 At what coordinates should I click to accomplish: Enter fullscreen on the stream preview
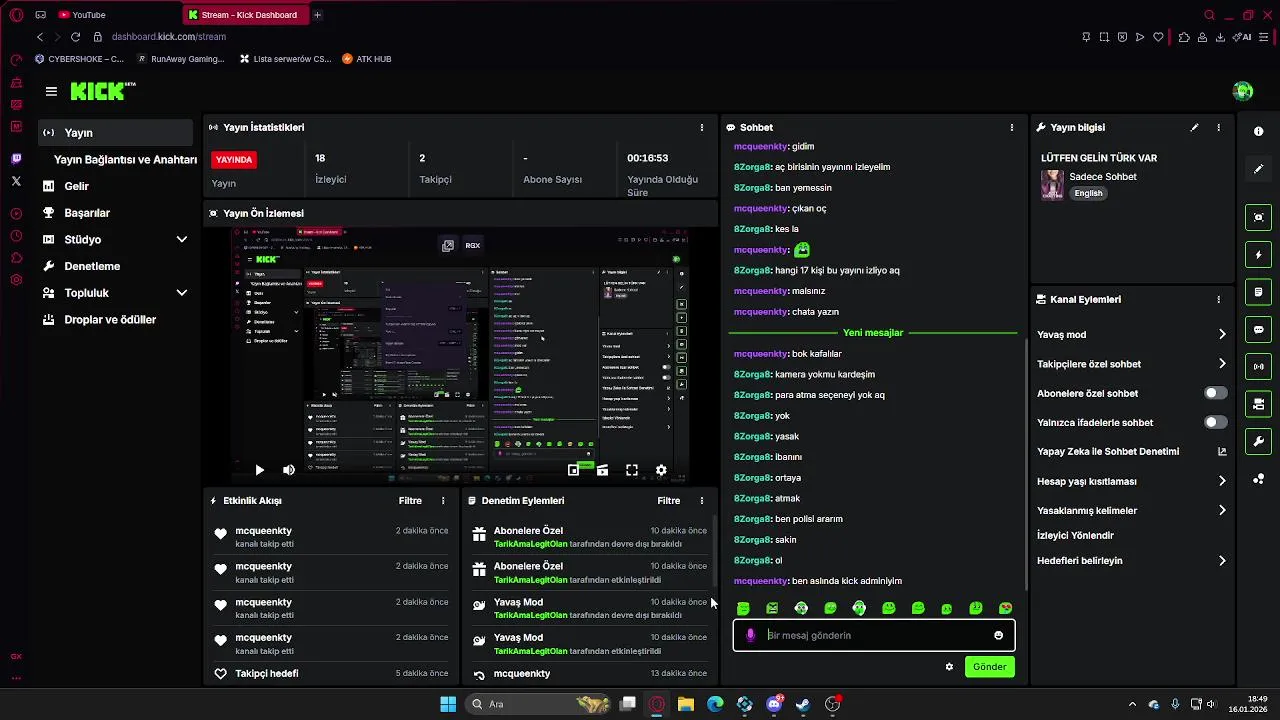632,470
